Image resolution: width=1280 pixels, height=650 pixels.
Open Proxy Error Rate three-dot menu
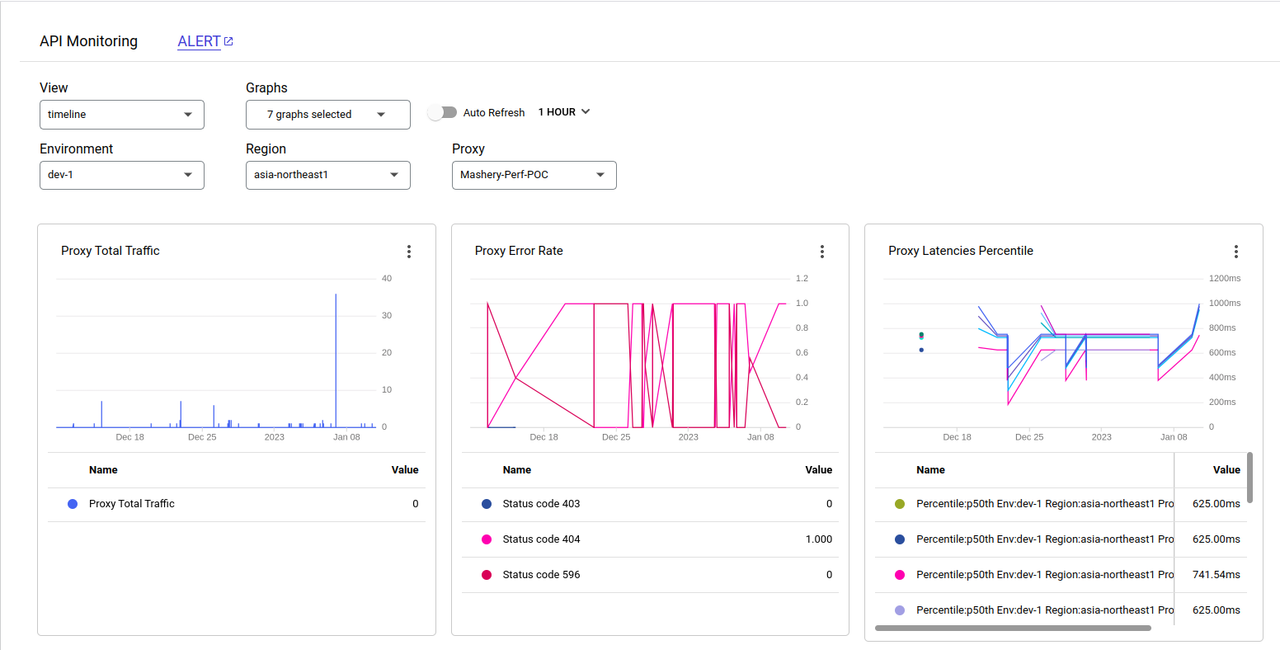point(822,252)
